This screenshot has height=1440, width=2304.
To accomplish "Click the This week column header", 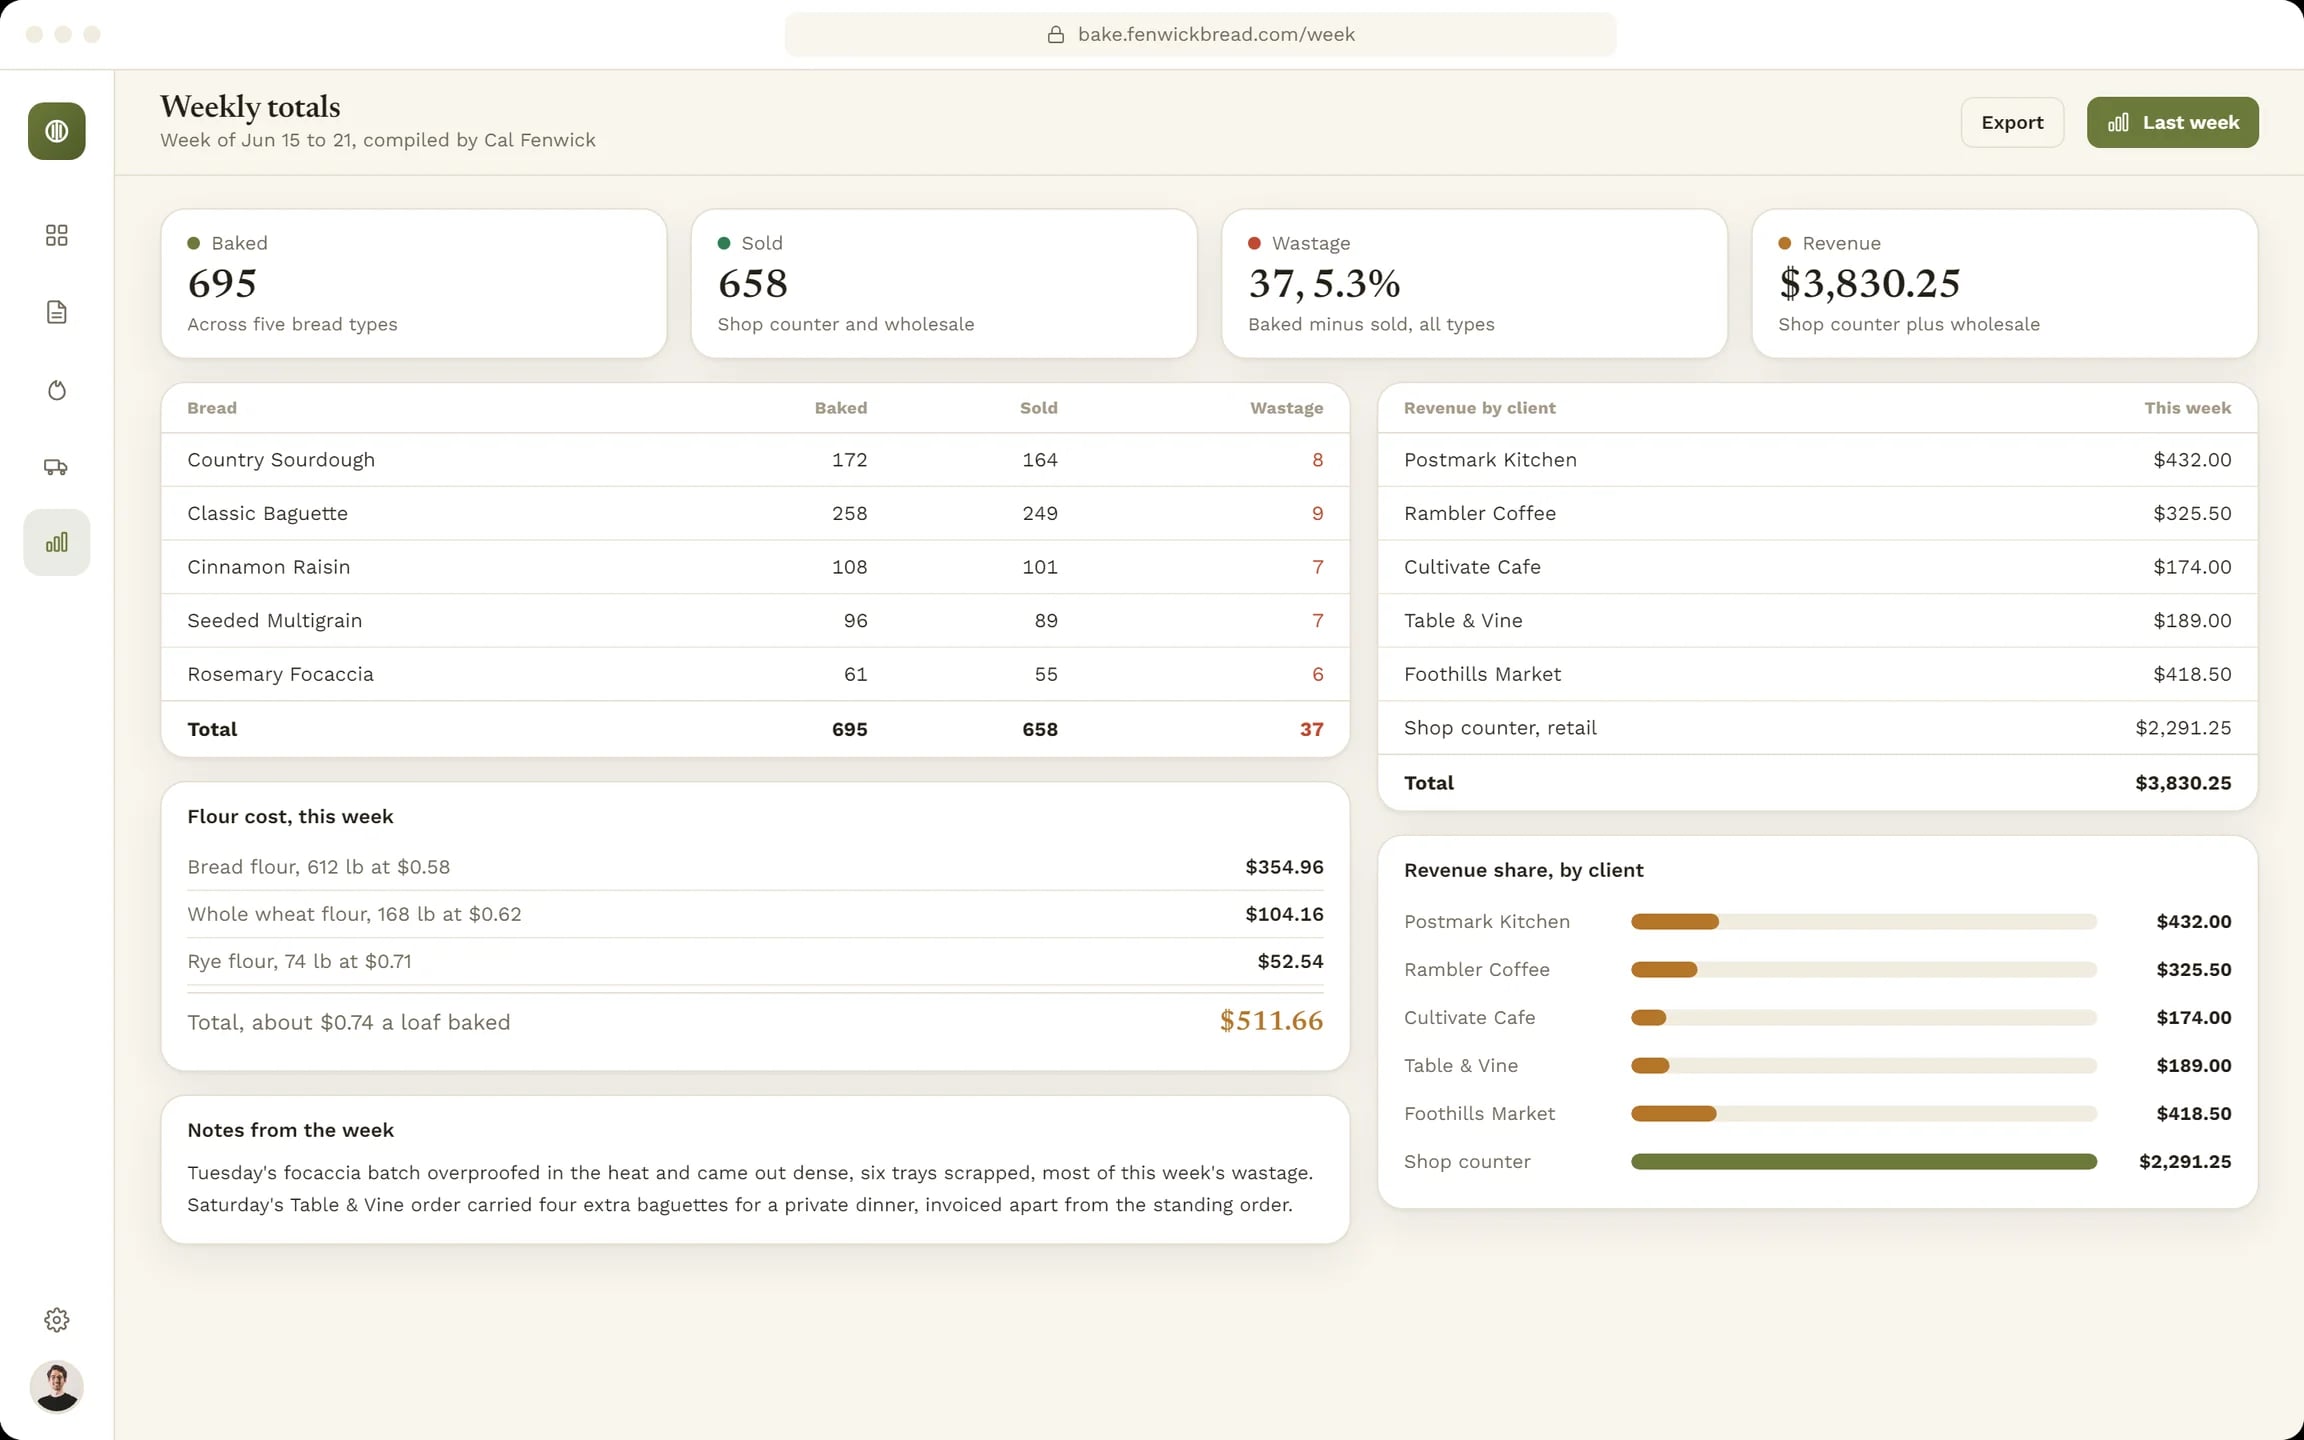I will coord(2187,408).
